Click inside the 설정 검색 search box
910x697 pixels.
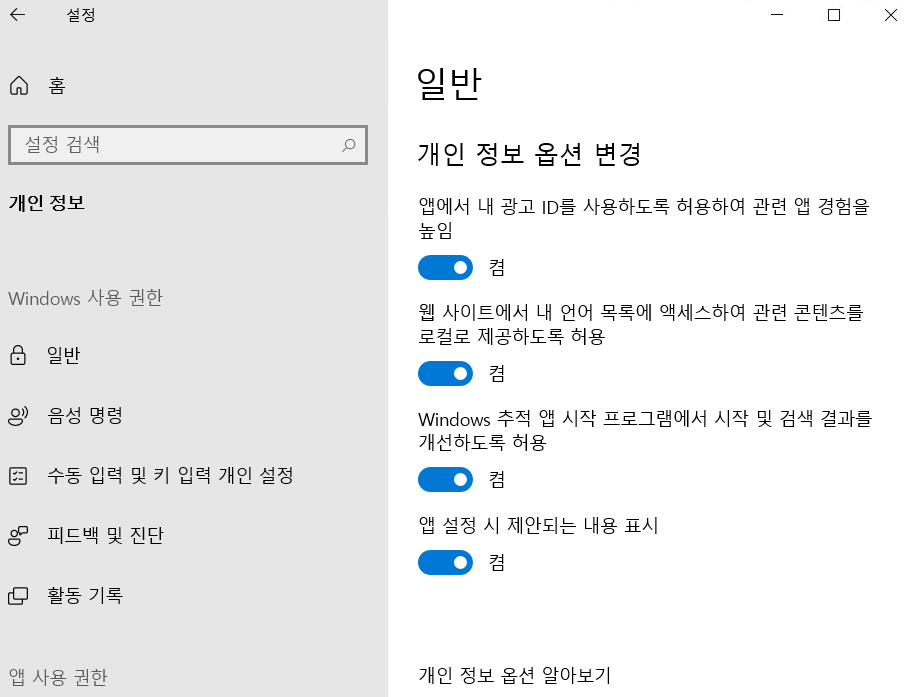click(180, 145)
